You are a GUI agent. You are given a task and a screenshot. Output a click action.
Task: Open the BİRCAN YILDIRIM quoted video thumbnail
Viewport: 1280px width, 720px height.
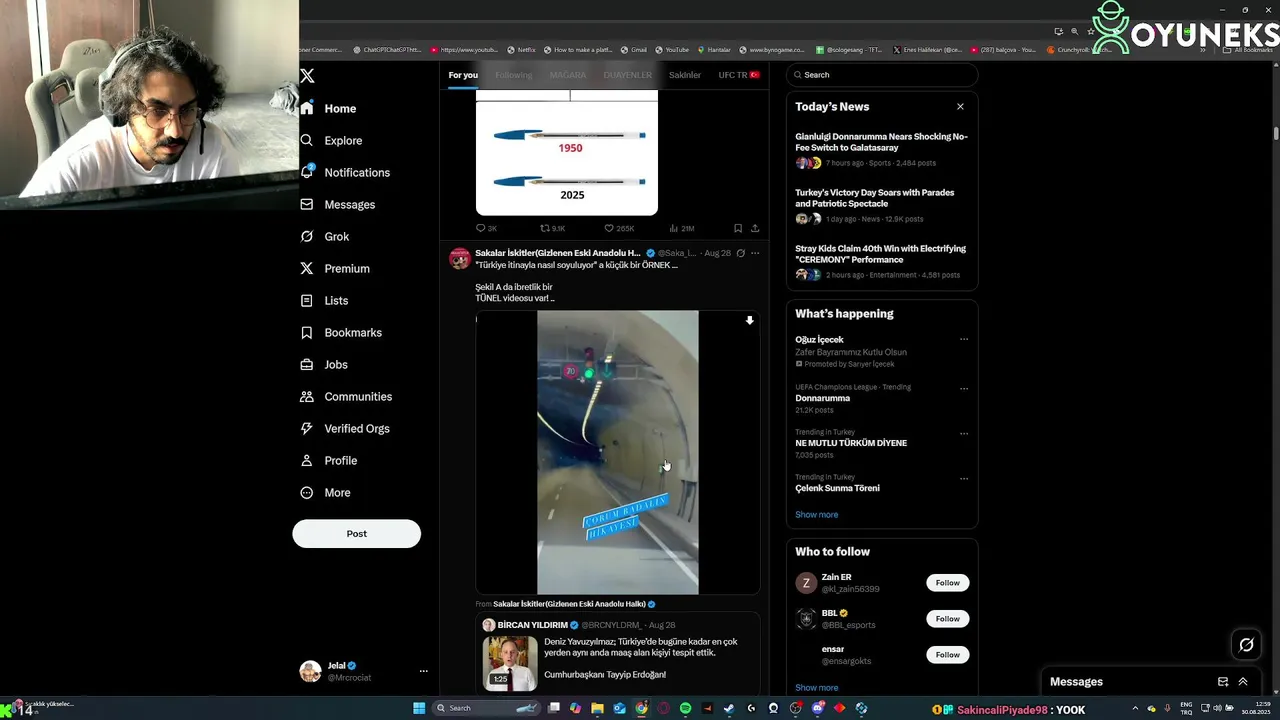(x=509, y=663)
